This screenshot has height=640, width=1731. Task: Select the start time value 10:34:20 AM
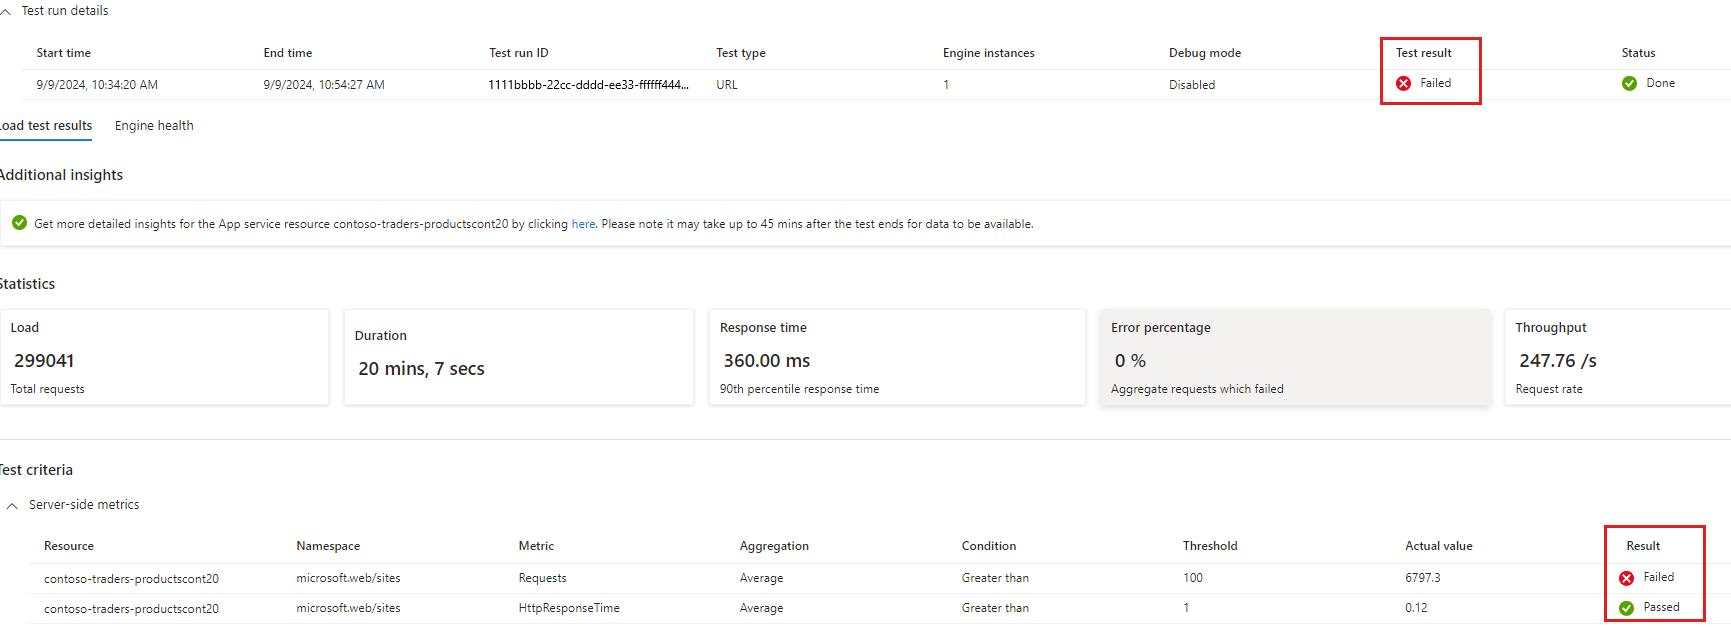97,85
